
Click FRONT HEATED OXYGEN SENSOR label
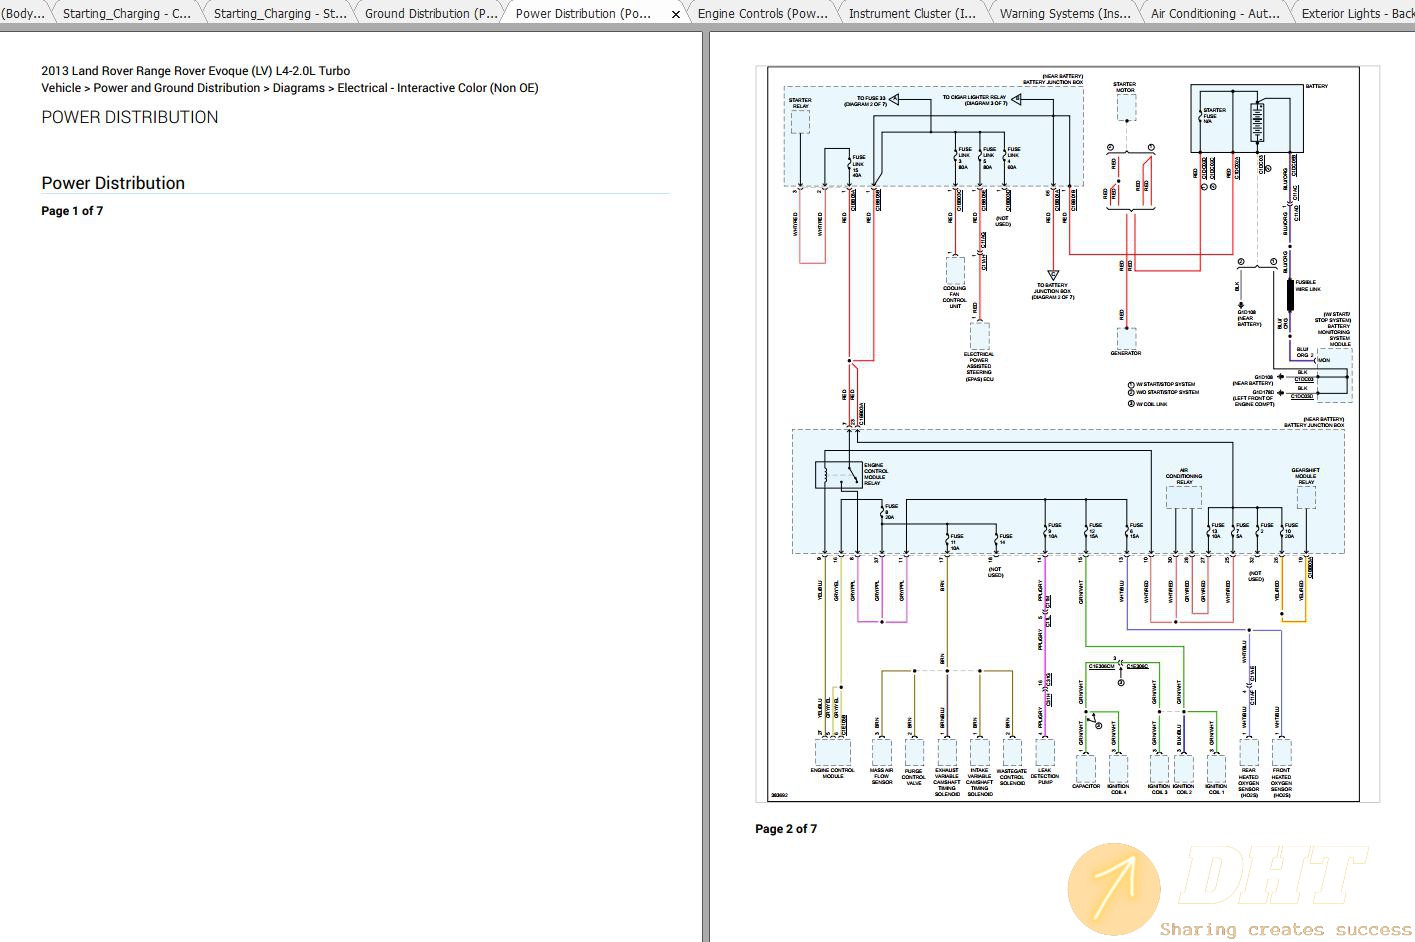point(1282,783)
